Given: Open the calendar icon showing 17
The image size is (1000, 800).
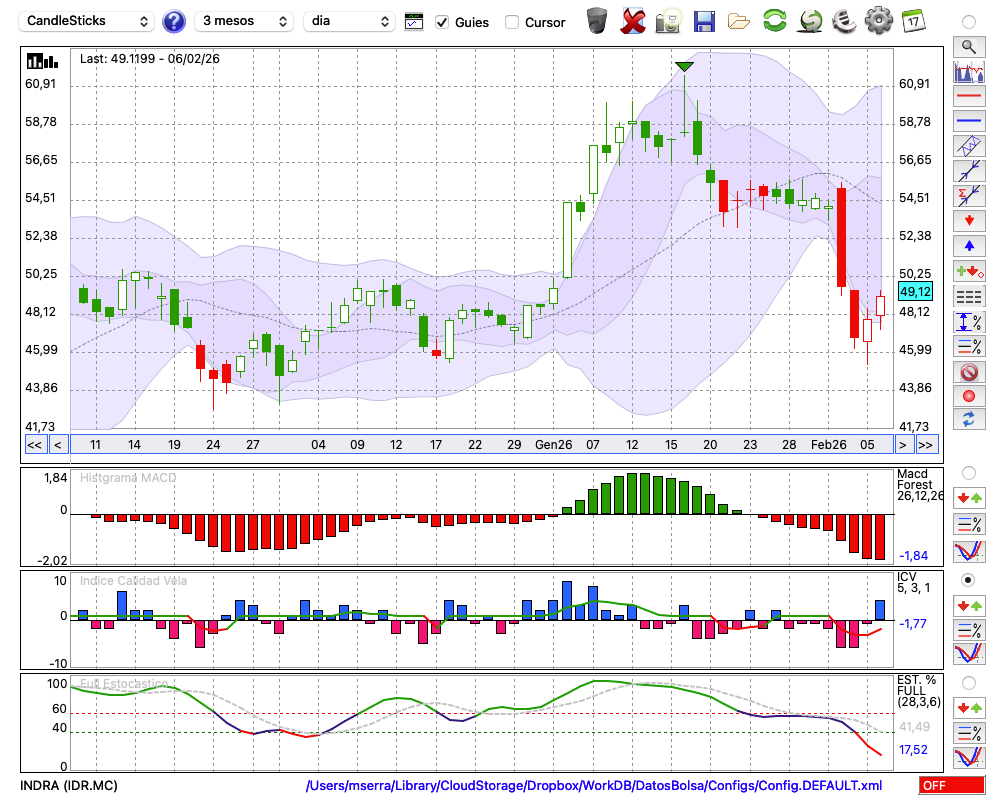Looking at the screenshot, I should 913,20.
